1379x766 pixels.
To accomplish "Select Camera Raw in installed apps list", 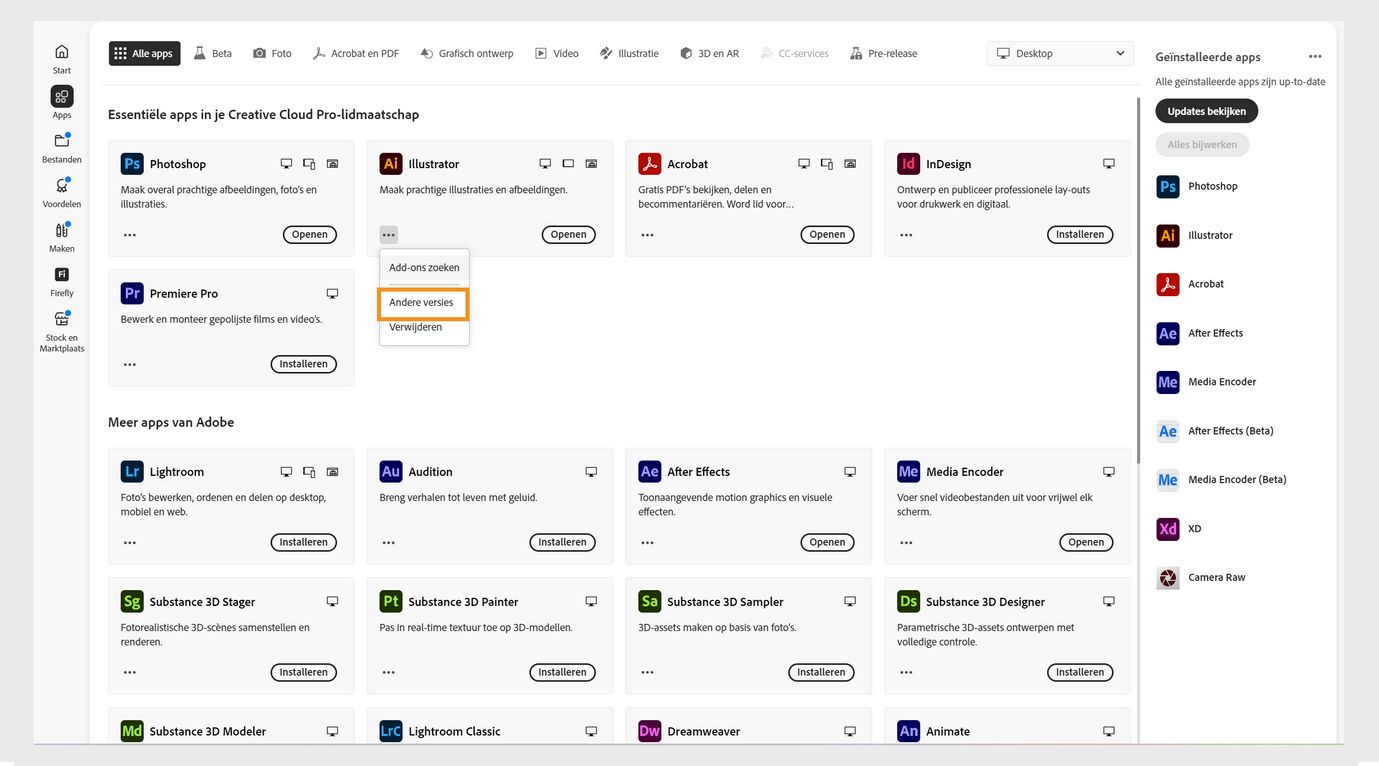I will coord(1201,577).
